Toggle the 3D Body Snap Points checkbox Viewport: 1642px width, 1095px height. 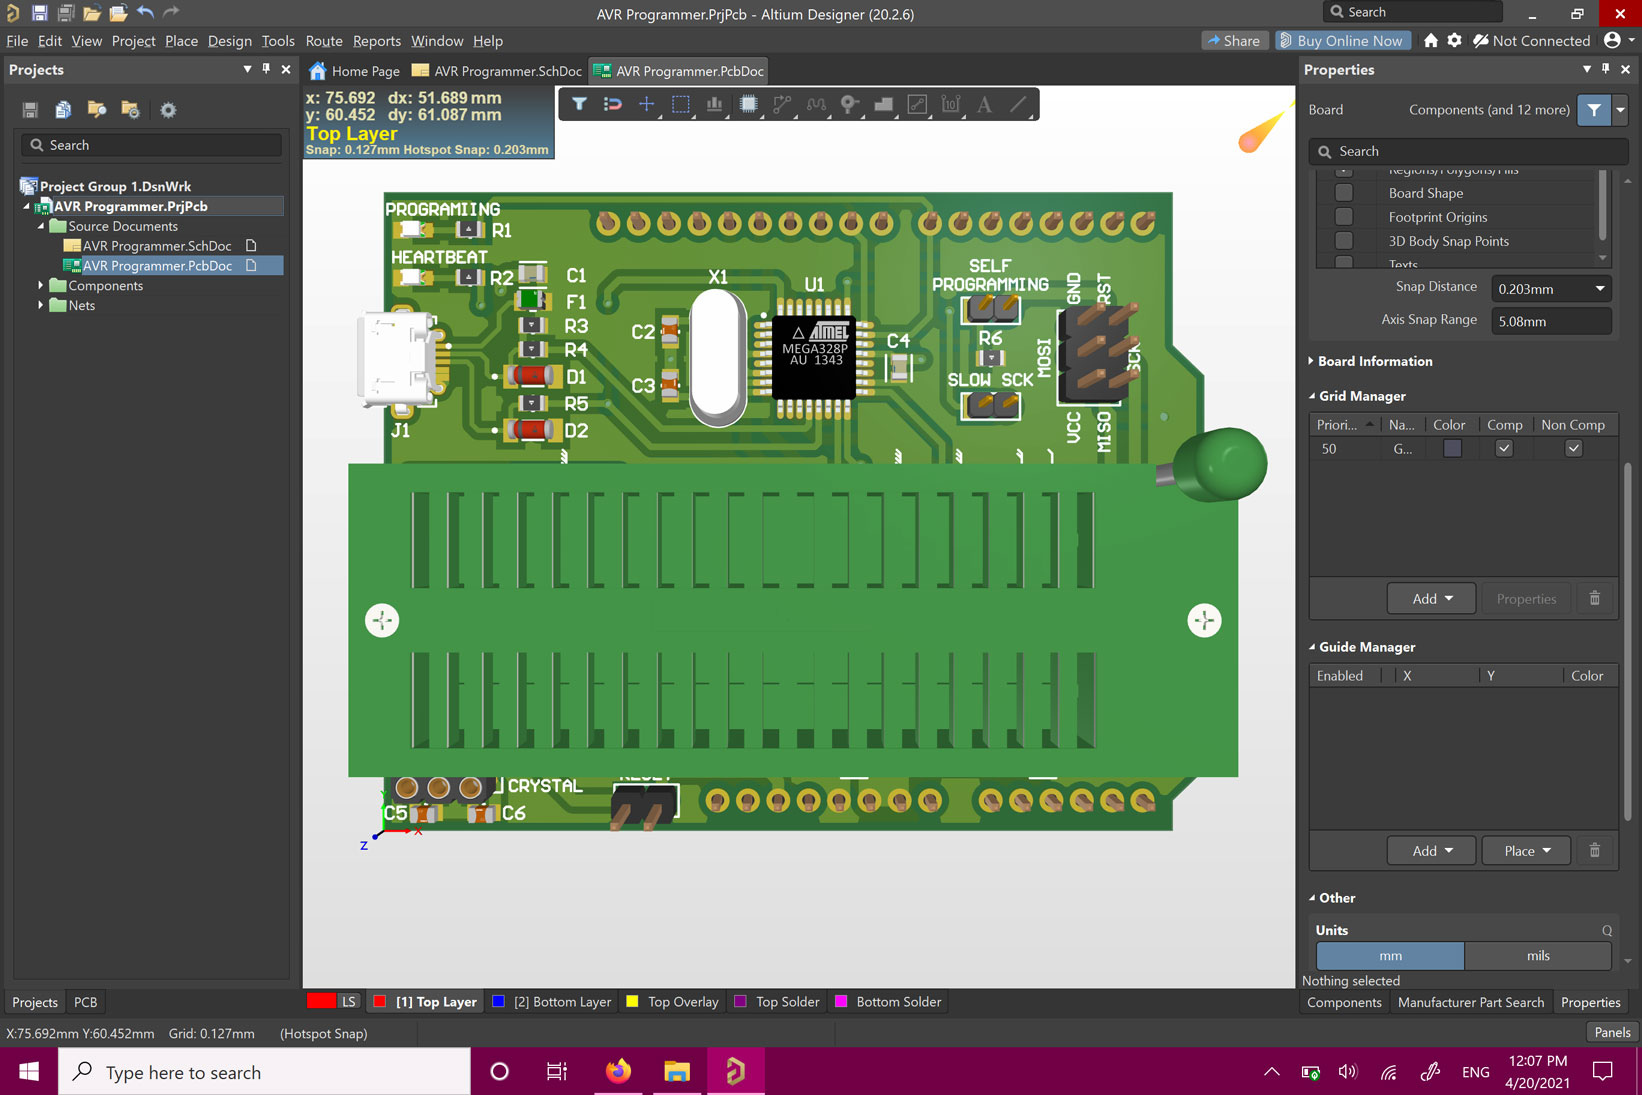pos(1344,241)
